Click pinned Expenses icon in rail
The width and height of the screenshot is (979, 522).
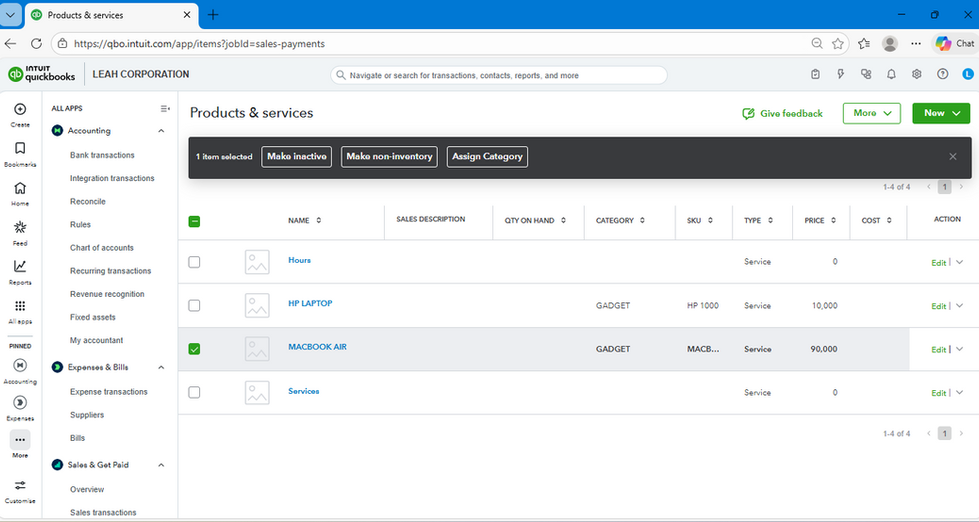pos(20,403)
